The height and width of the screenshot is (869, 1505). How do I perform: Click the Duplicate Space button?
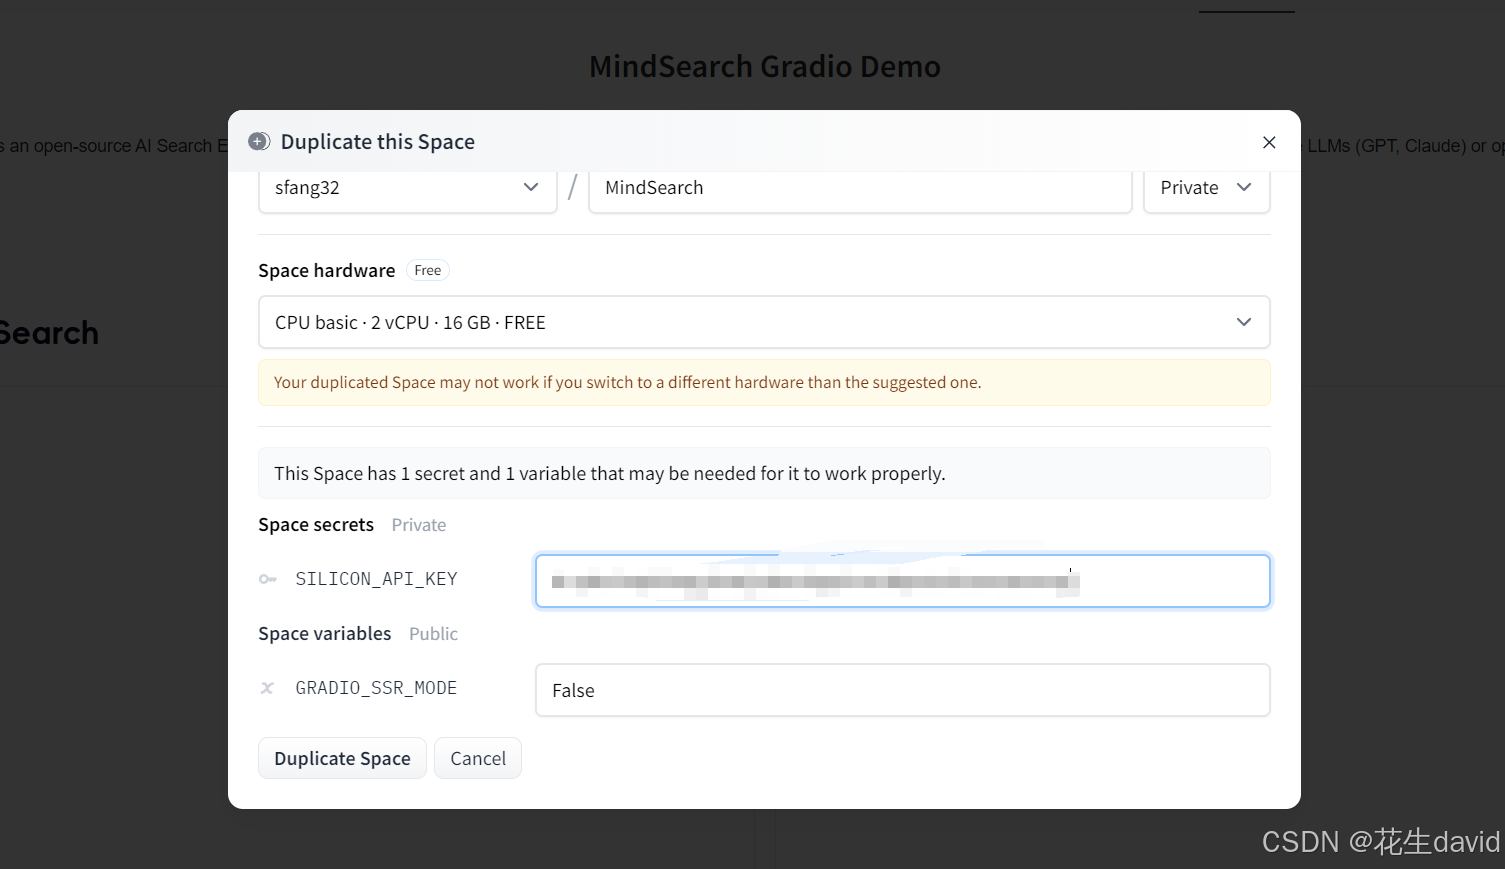[343, 758]
